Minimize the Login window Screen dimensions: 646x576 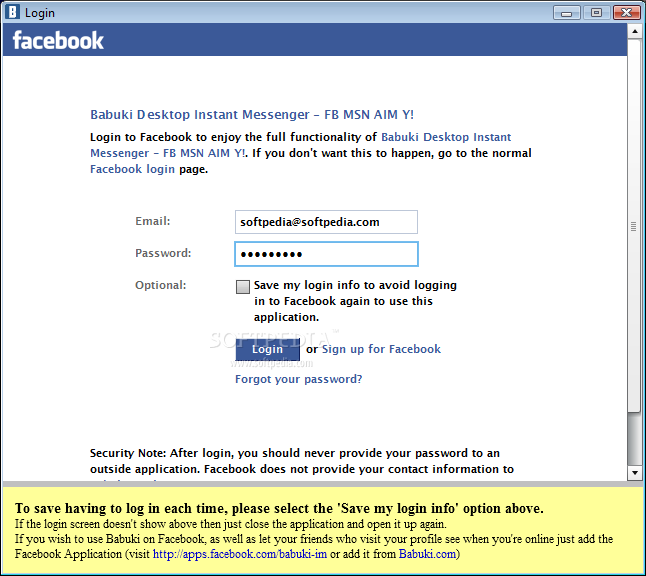(x=566, y=13)
